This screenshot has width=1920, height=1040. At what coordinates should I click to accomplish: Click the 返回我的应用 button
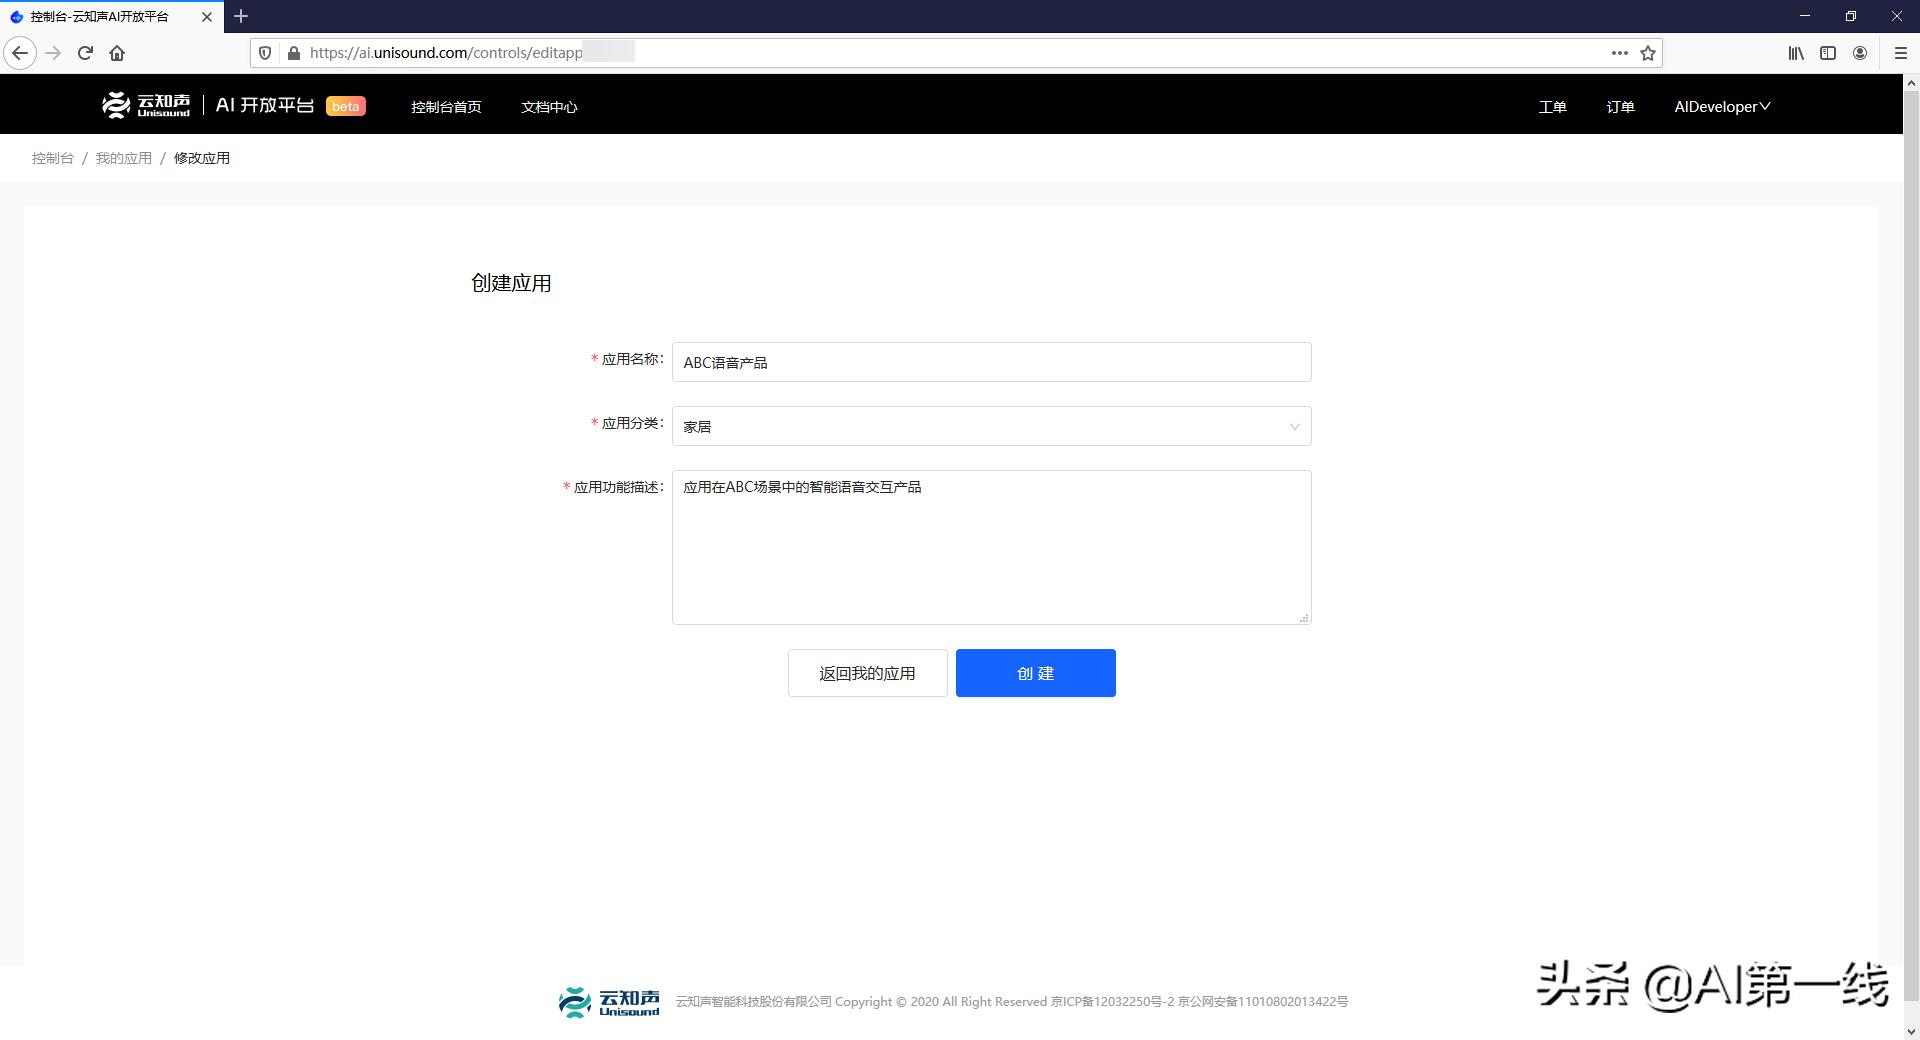coord(867,673)
